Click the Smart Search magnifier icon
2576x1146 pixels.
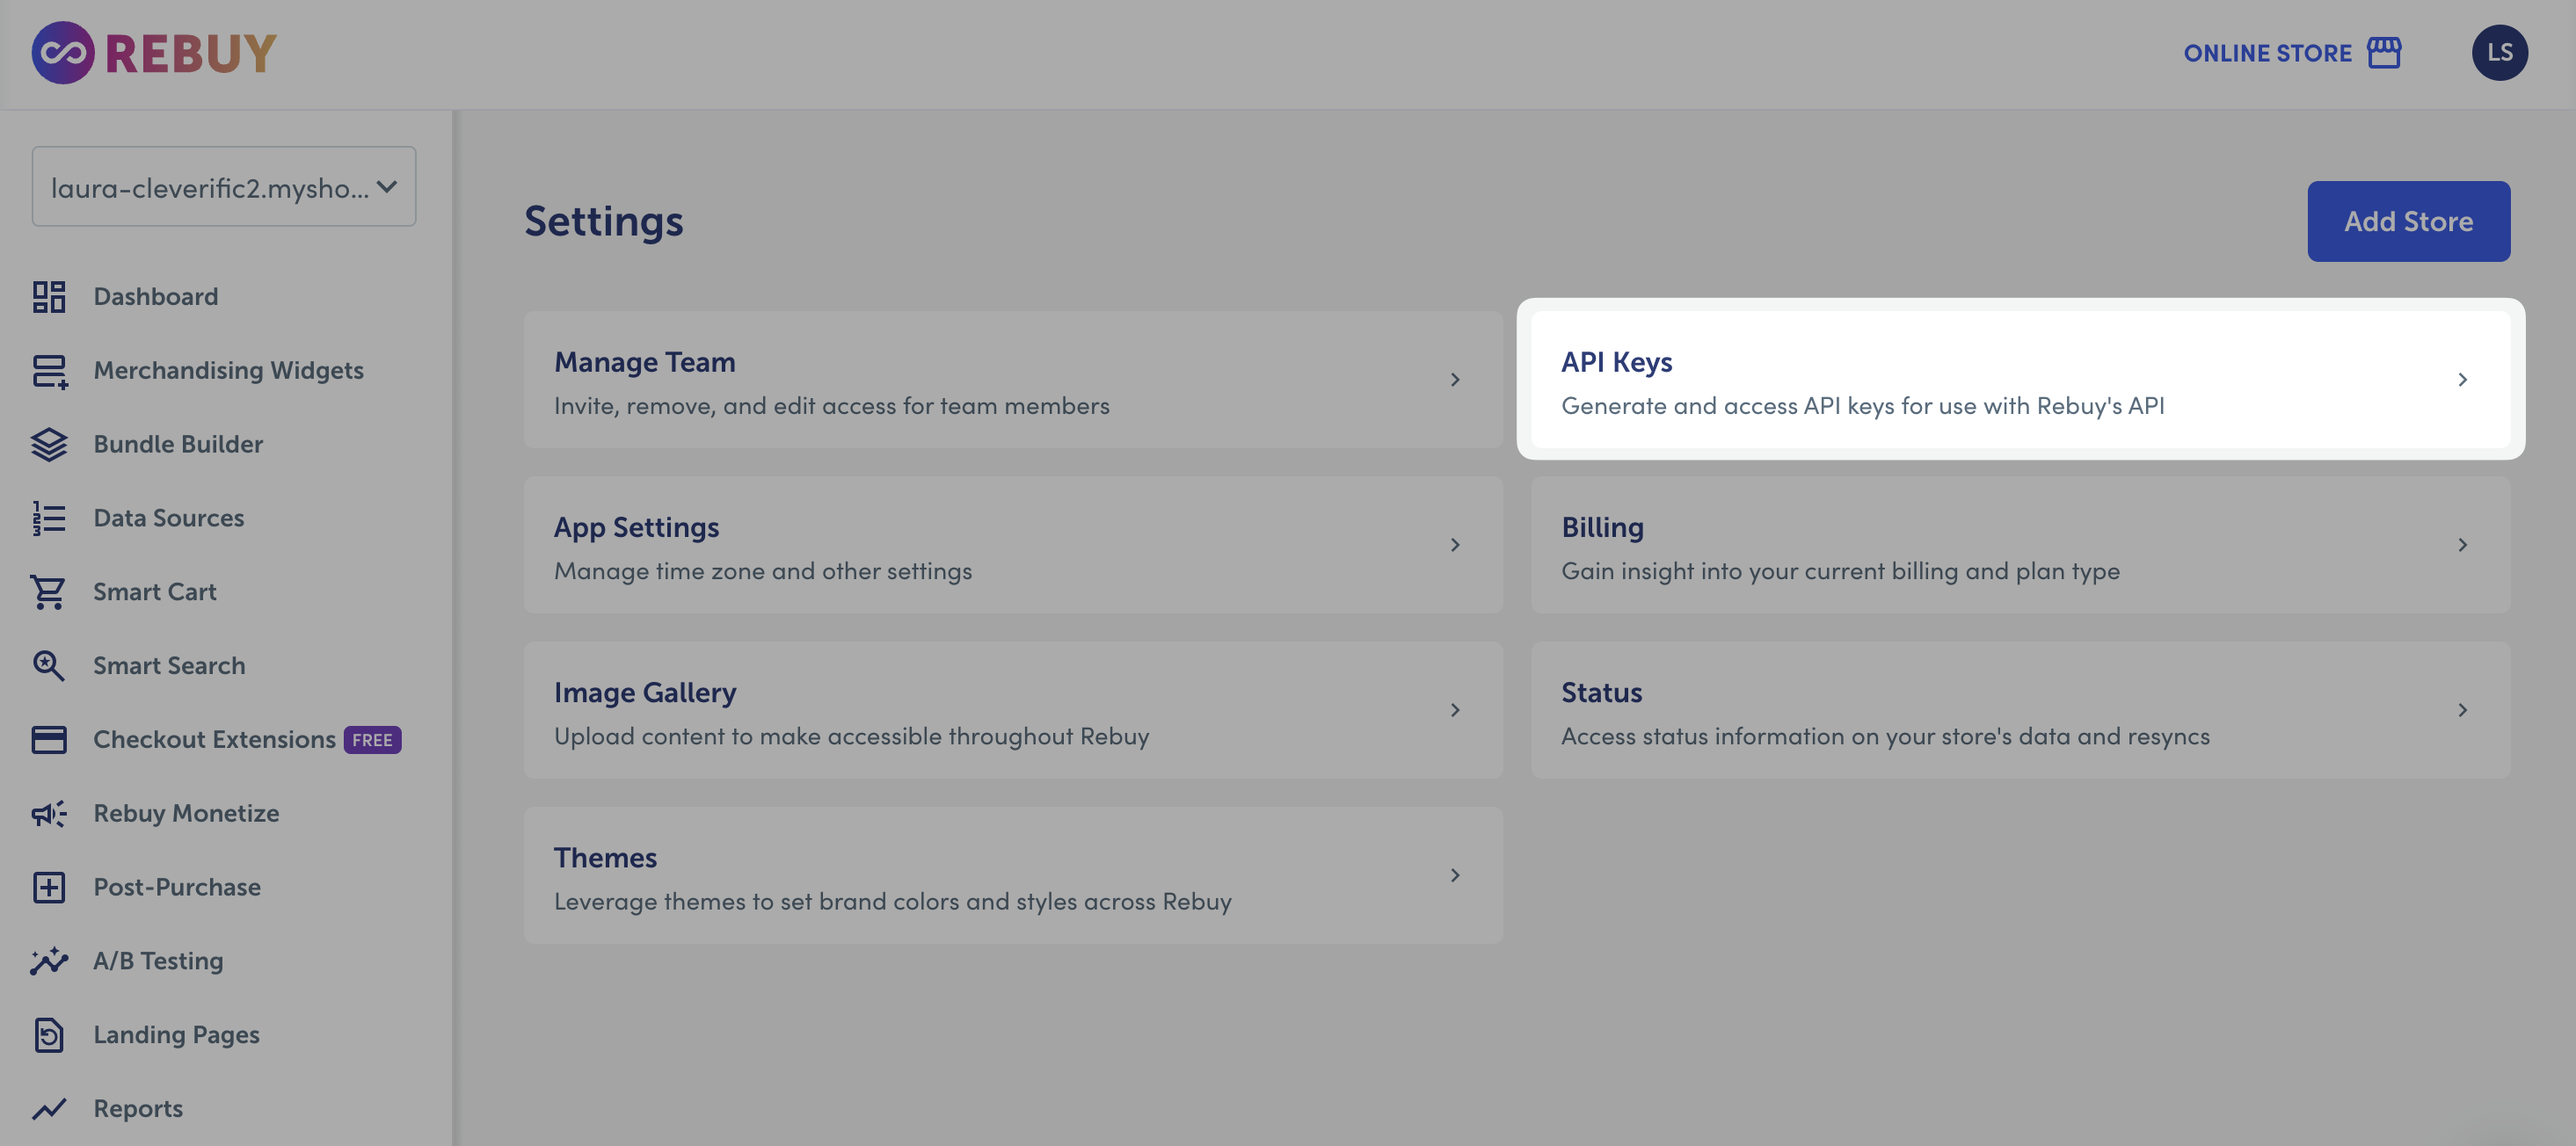pyautogui.click(x=48, y=666)
